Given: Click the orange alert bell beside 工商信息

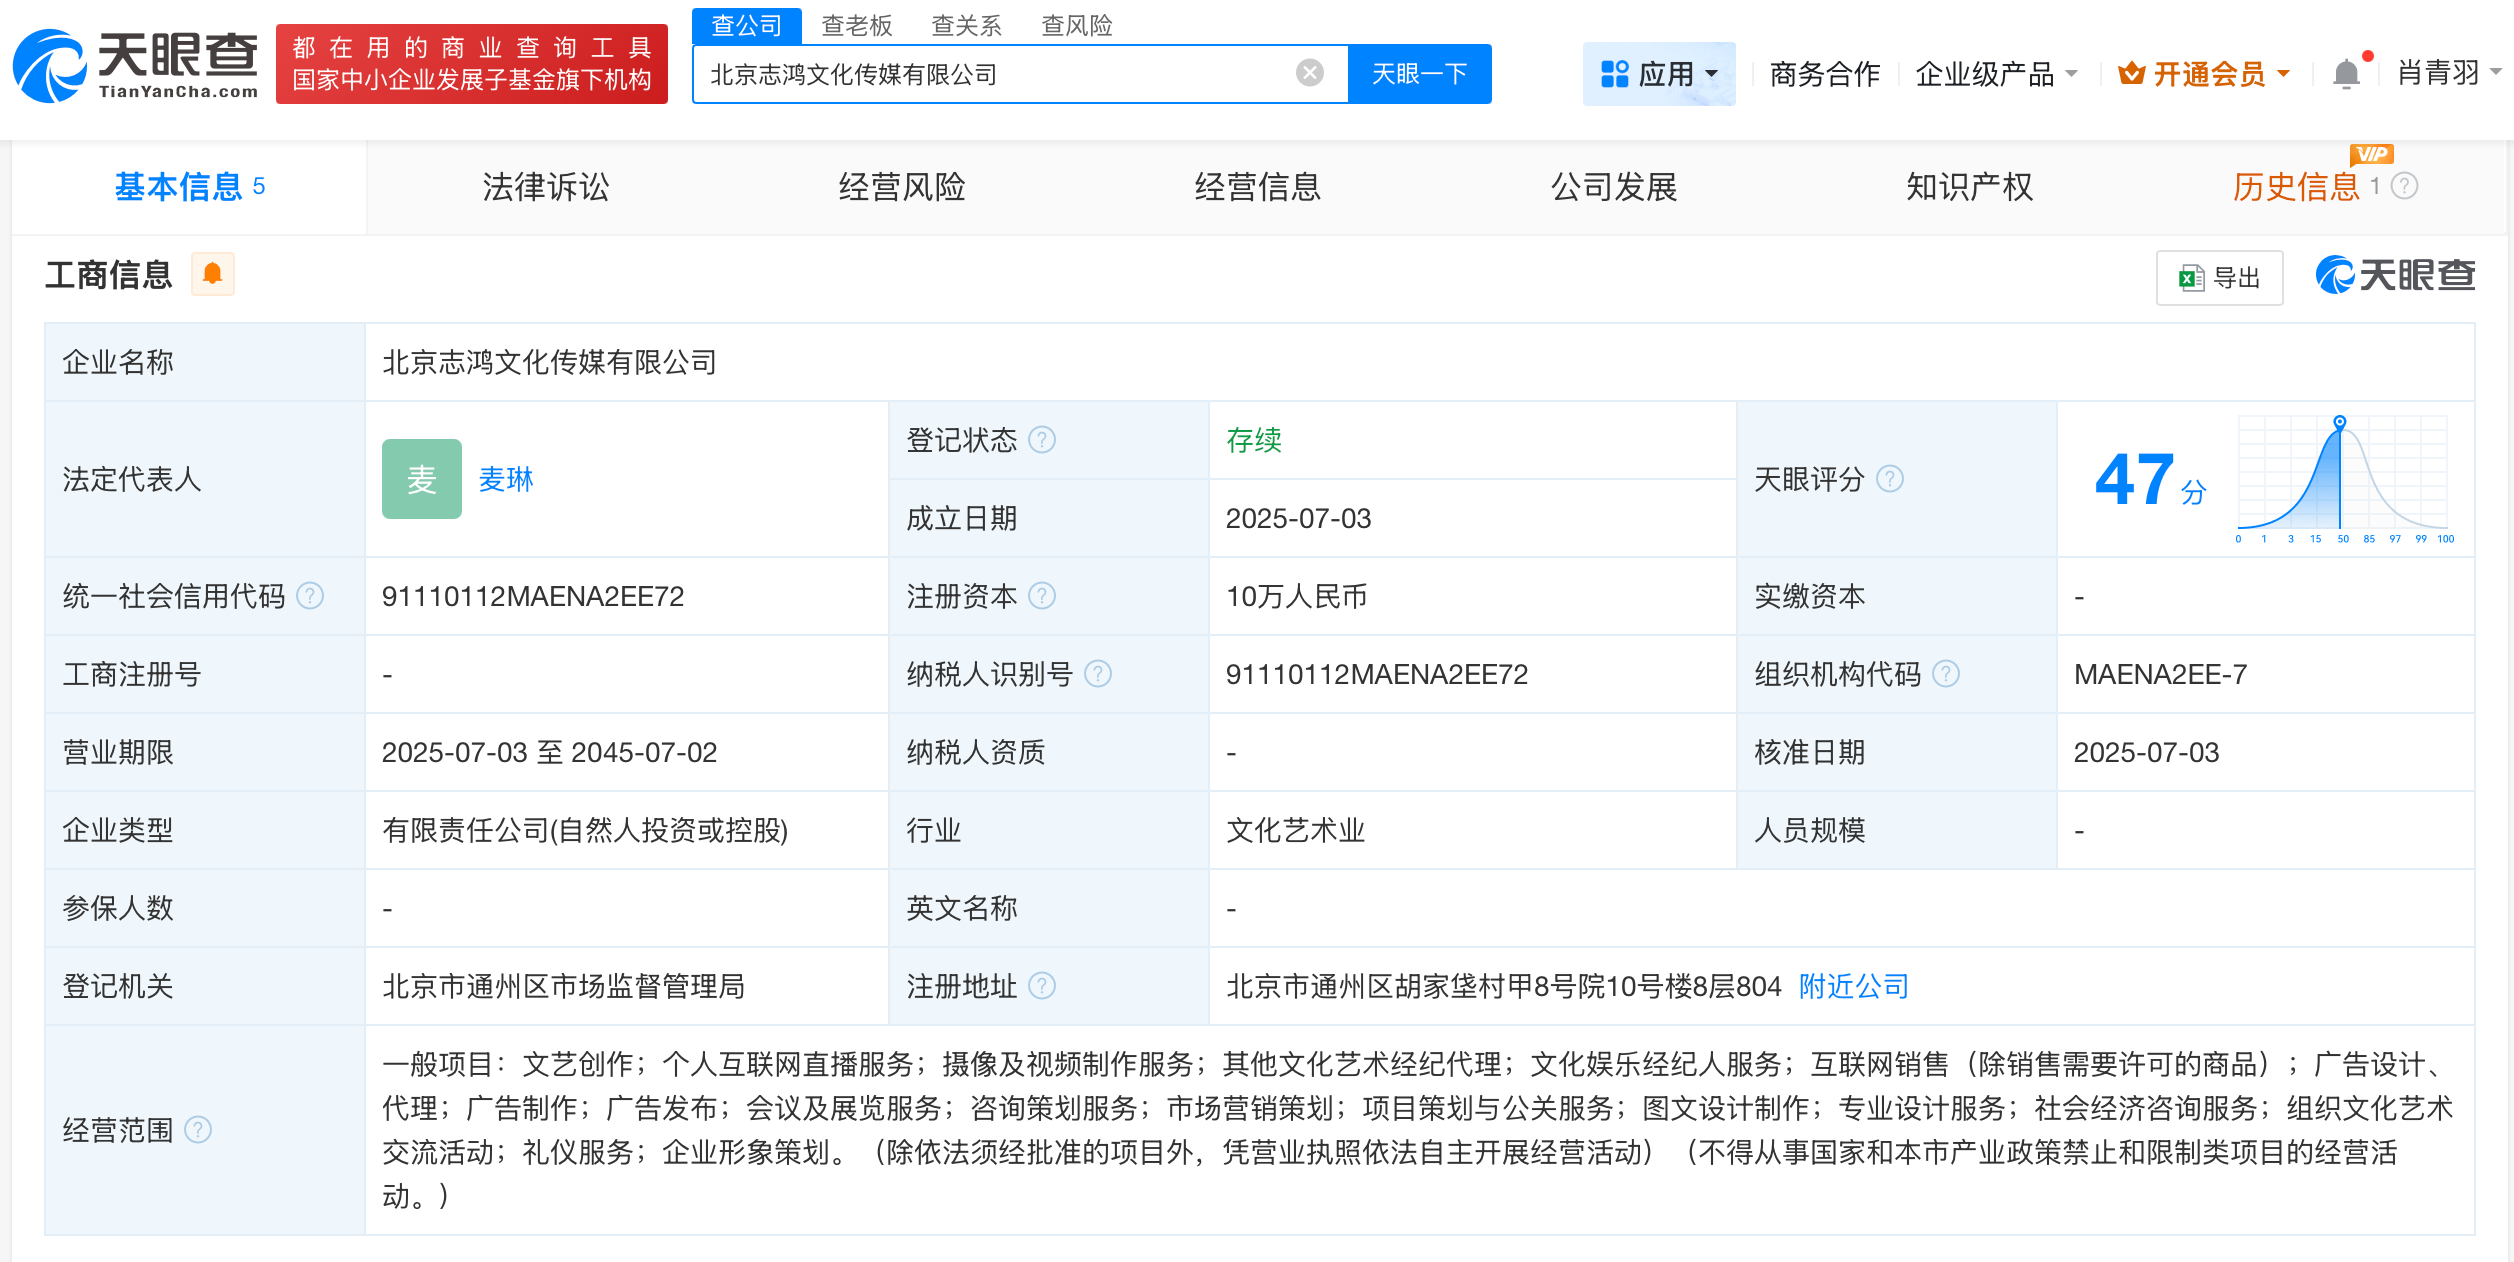Looking at the screenshot, I should 211,273.
